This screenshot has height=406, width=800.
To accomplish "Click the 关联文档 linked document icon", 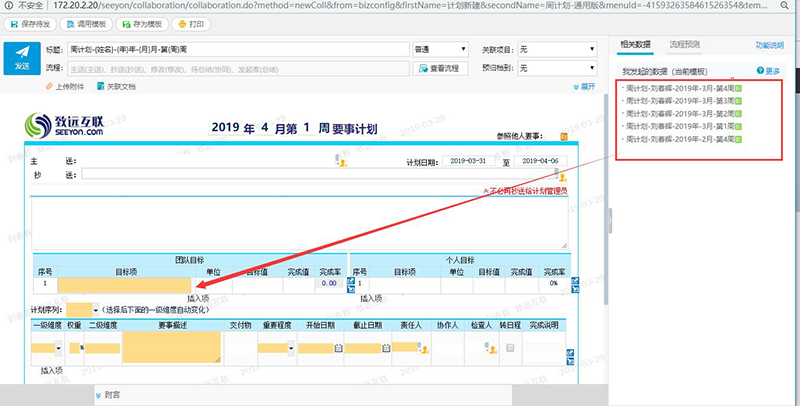I will pyautogui.click(x=100, y=87).
